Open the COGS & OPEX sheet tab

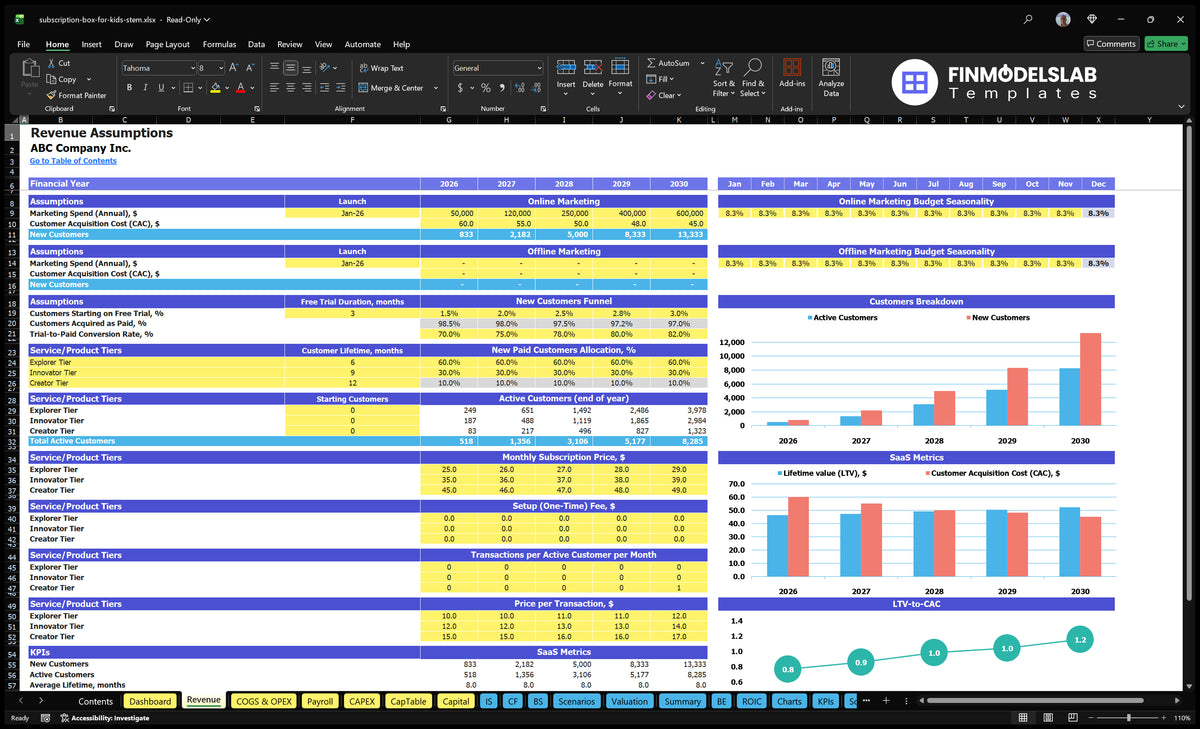(x=263, y=701)
